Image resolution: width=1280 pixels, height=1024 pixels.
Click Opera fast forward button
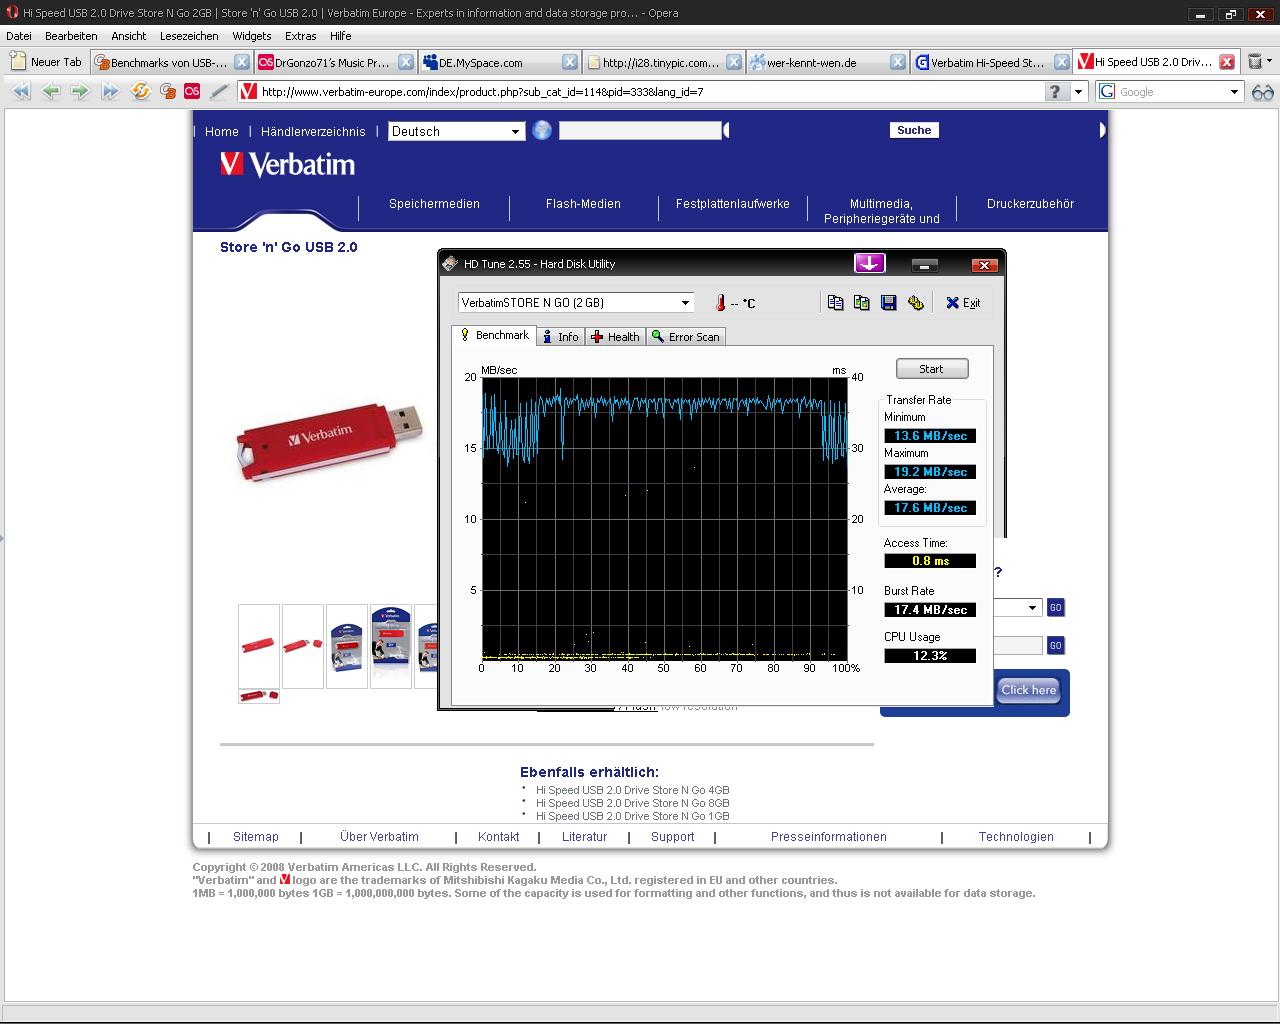point(110,91)
